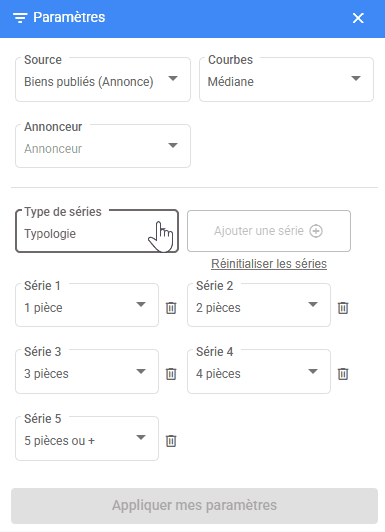
Task: Click the filter icon next to Paramètres
Action: [20, 18]
